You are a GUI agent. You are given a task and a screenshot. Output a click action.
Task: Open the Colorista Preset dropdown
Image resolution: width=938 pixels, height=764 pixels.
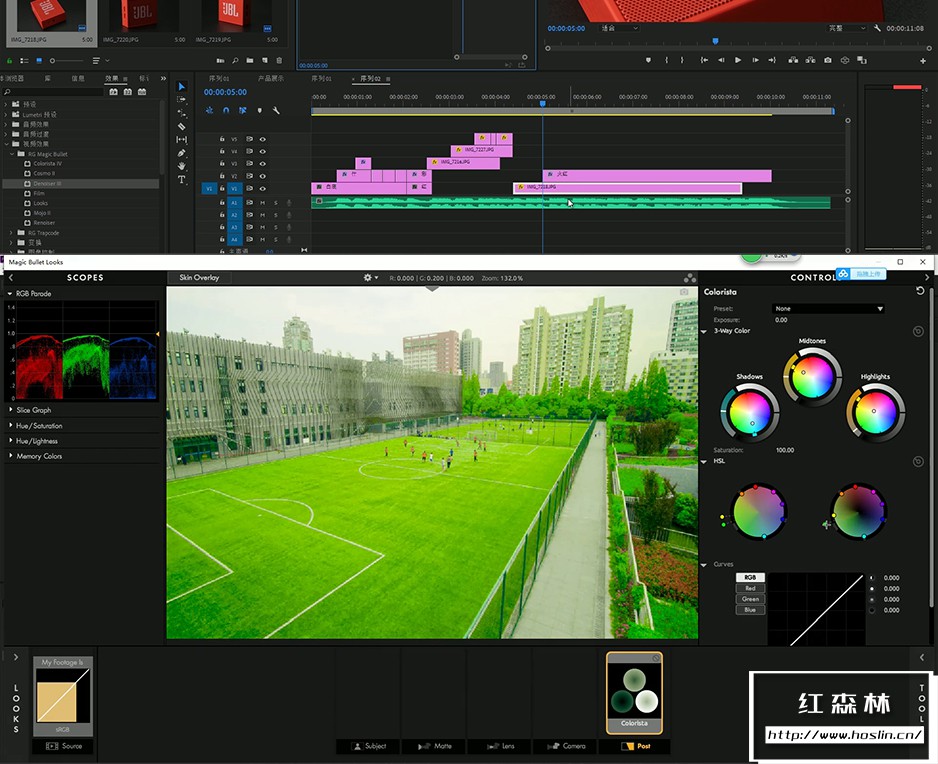coord(828,309)
